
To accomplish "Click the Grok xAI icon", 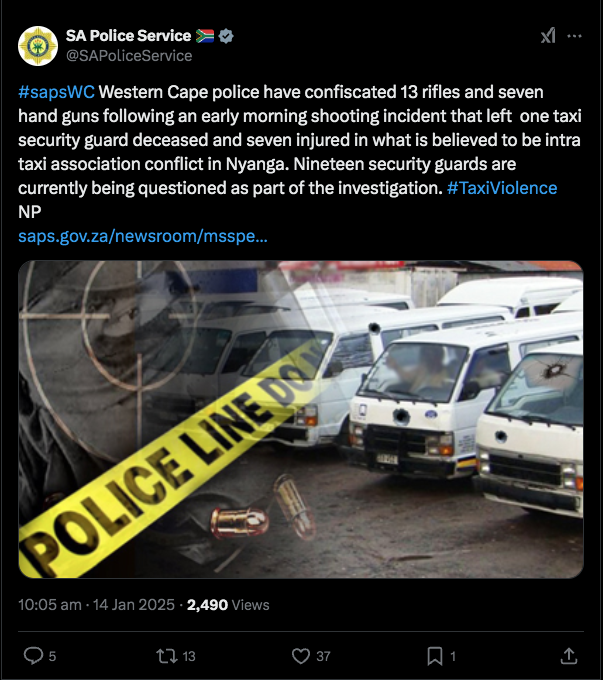I will (x=548, y=36).
